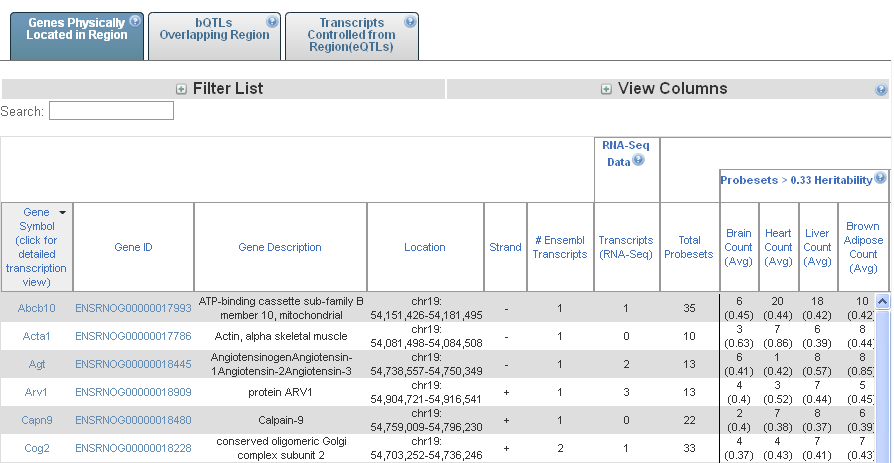Open Transcripts Controlled from Region(eQTLs) tab
This screenshot has width=894, height=463.
[x=352, y=36]
